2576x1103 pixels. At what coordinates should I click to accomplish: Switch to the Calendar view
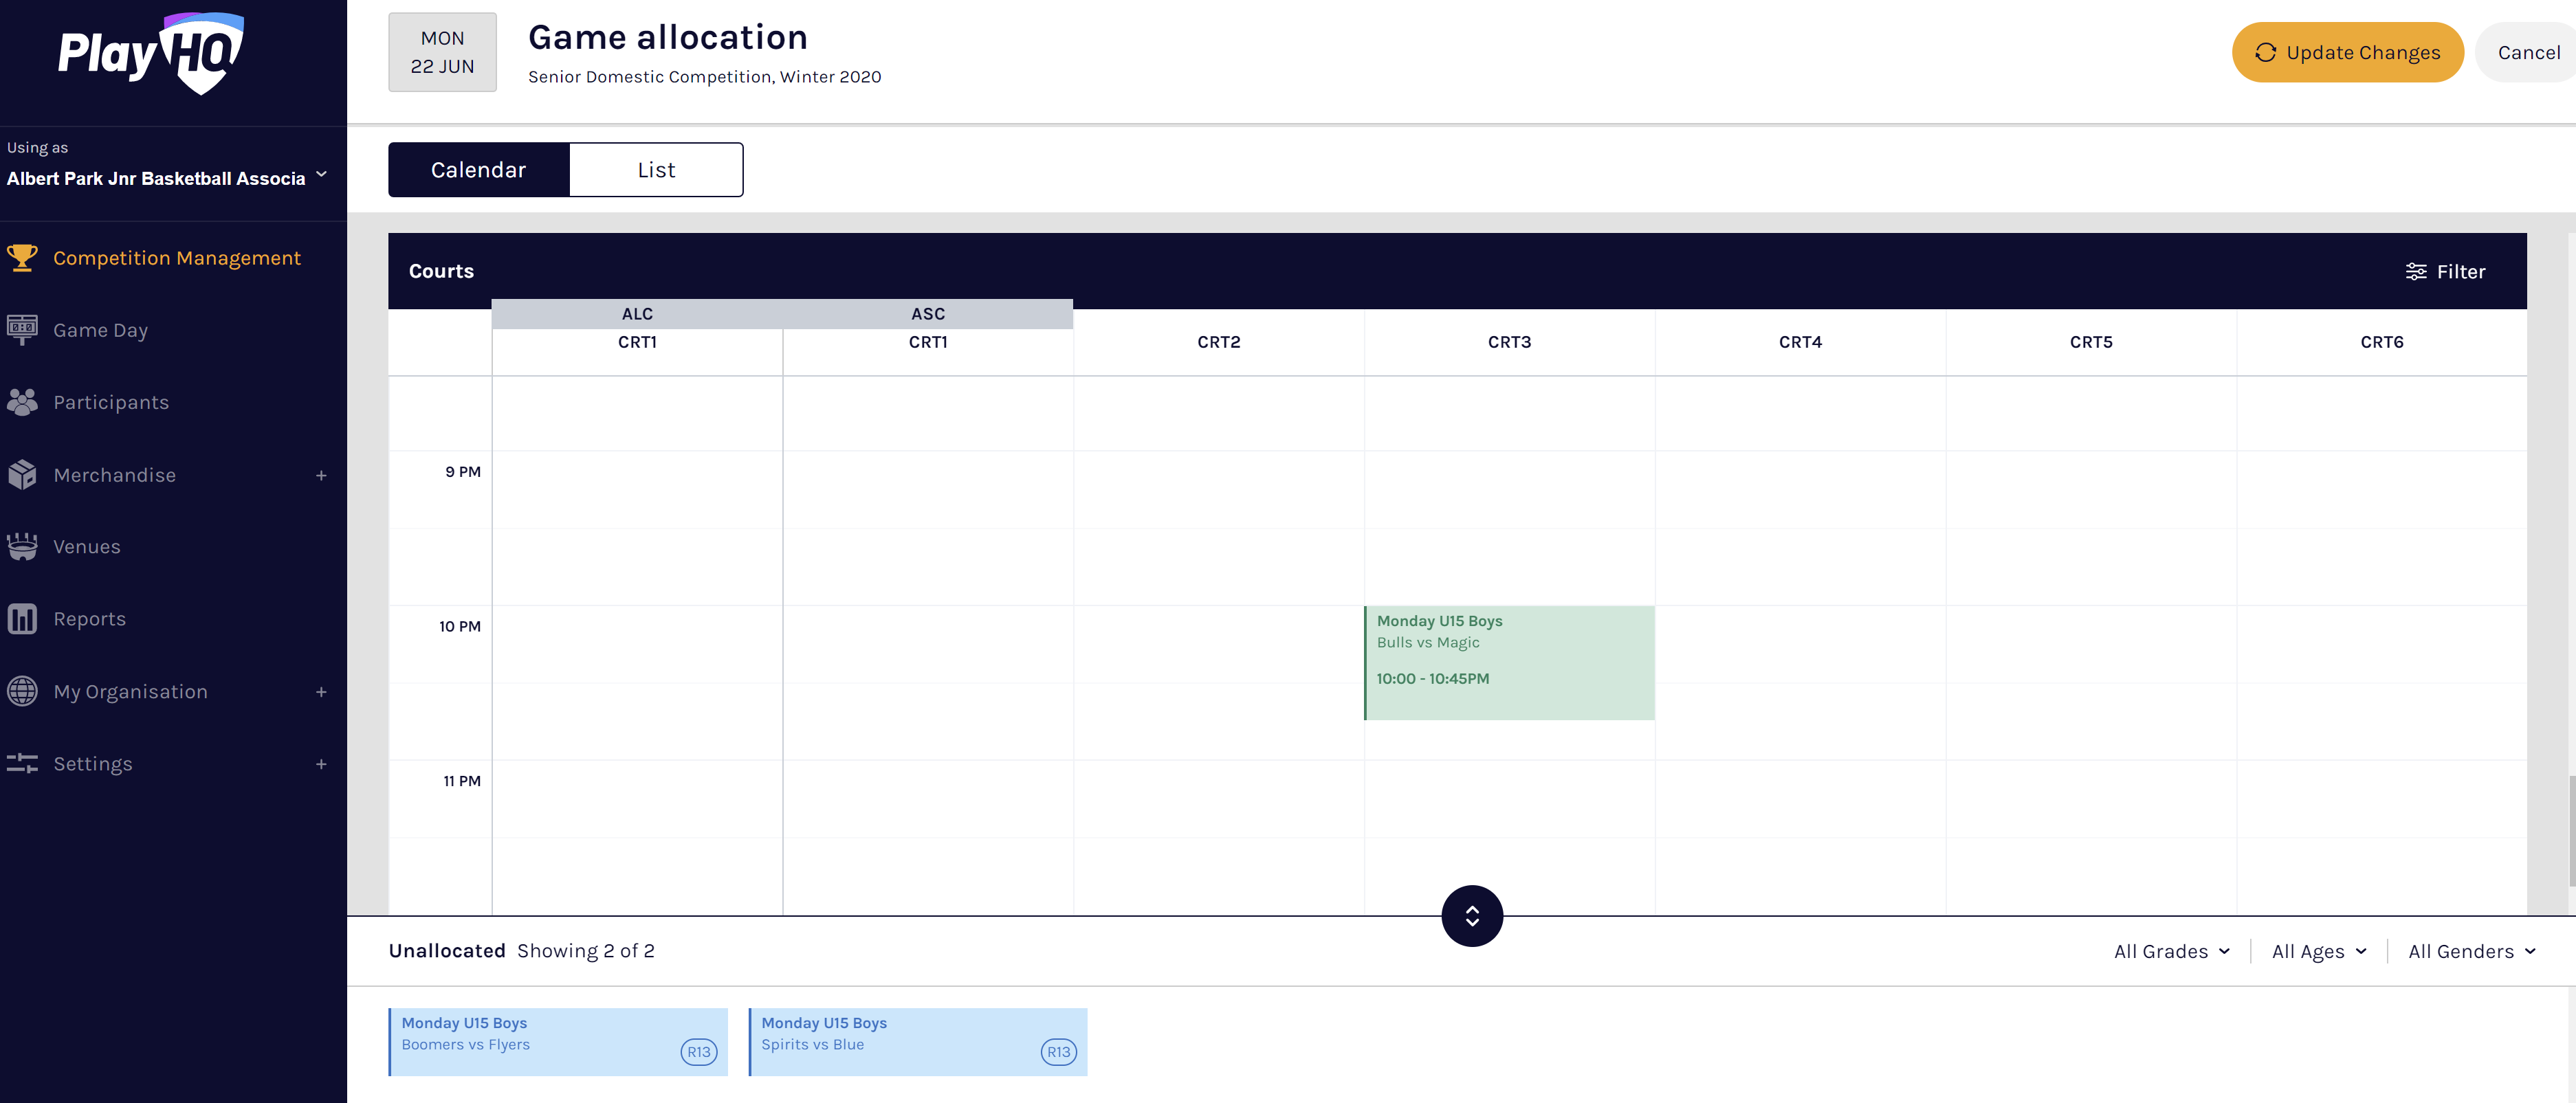[478, 170]
